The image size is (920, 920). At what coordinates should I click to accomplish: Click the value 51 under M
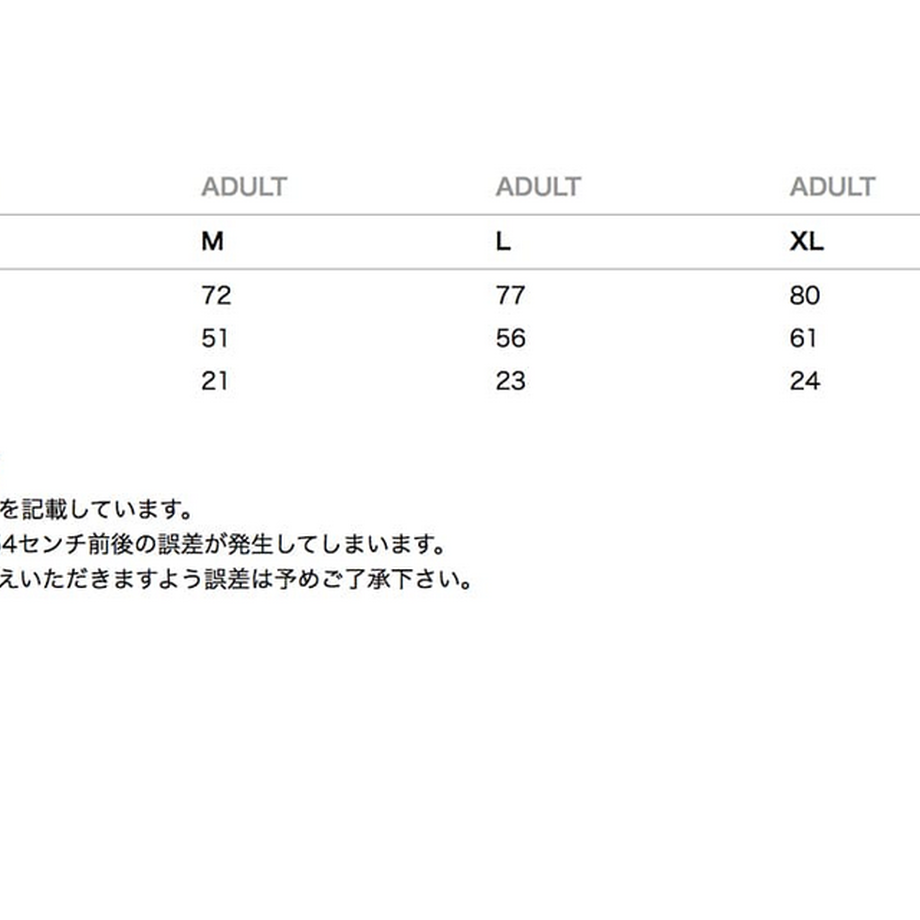click(x=215, y=338)
